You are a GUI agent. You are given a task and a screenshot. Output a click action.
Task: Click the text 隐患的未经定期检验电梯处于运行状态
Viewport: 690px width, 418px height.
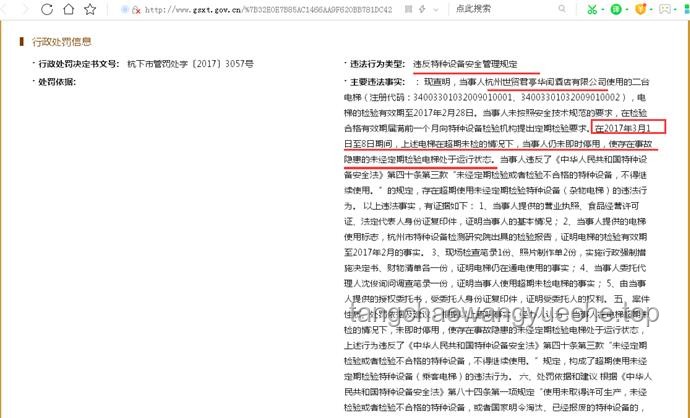(419, 159)
